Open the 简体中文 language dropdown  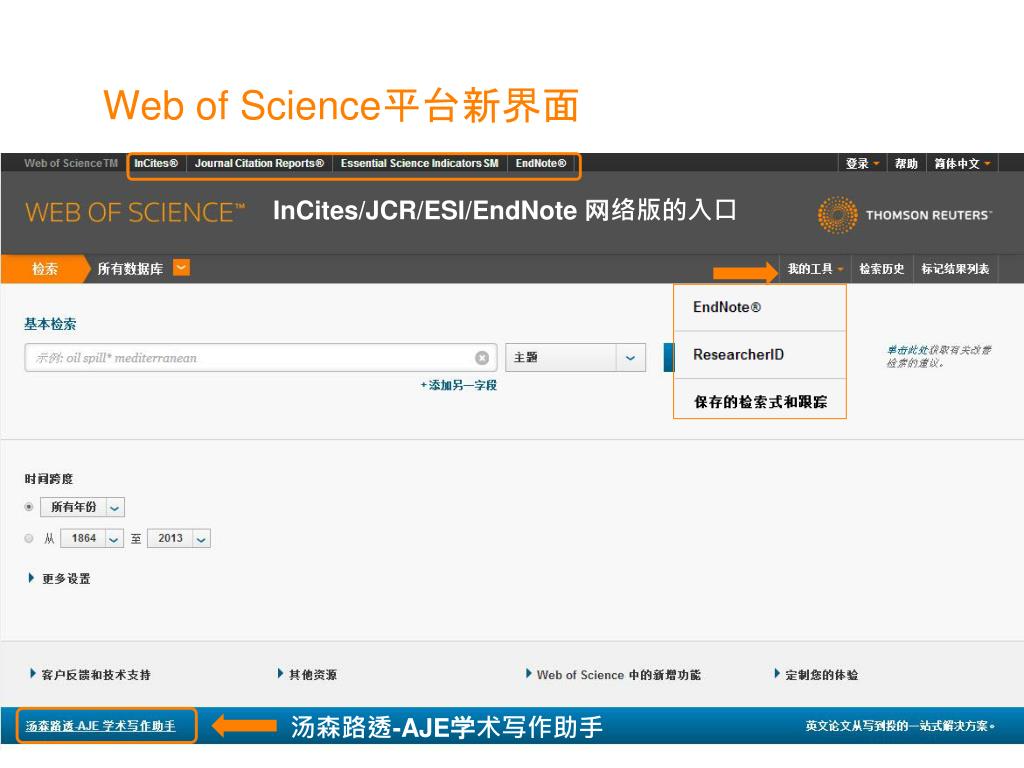[x=962, y=163]
